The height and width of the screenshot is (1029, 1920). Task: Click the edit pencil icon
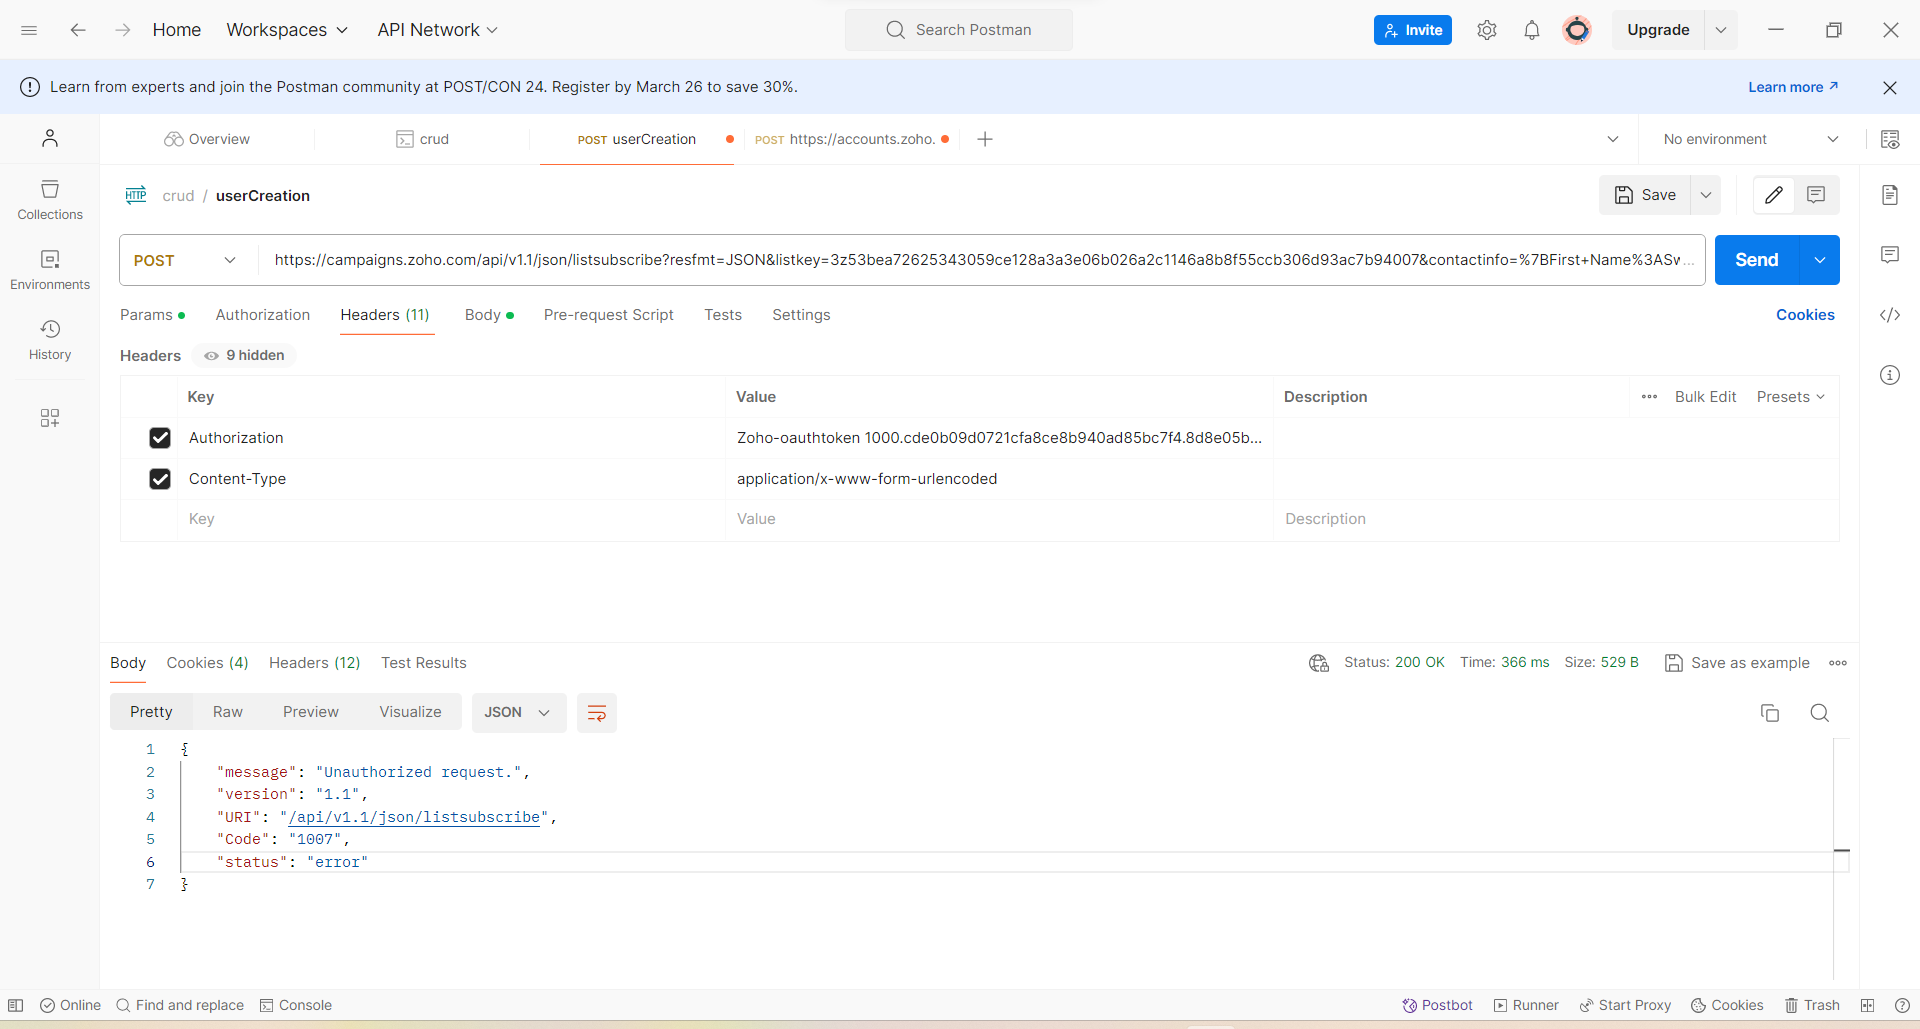[x=1774, y=195]
